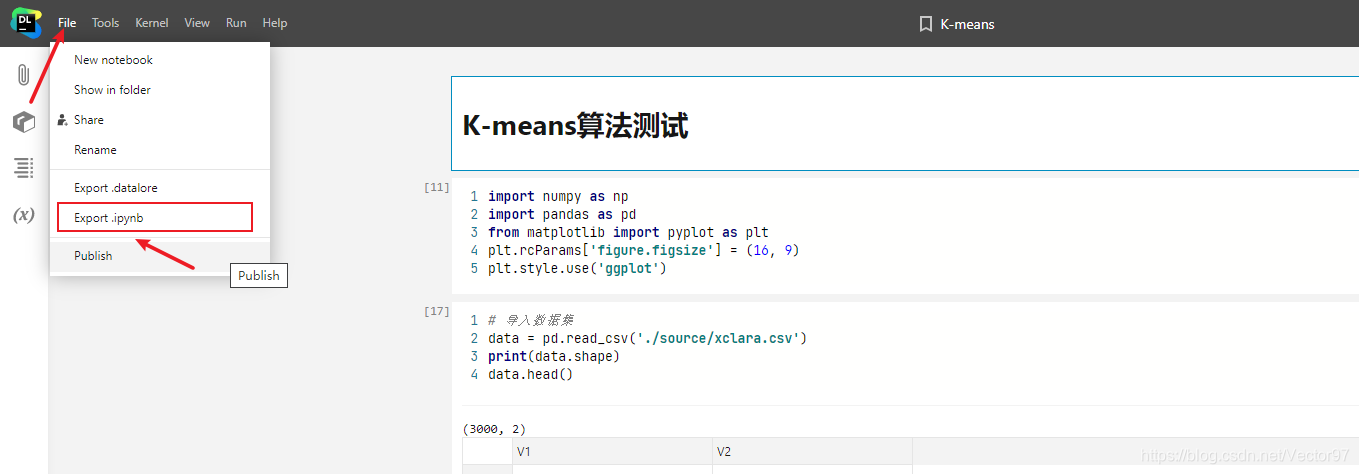Screen dimensions: 1359x474
Task: Select the K-means算法测试 heading cell
Action: pos(905,124)
